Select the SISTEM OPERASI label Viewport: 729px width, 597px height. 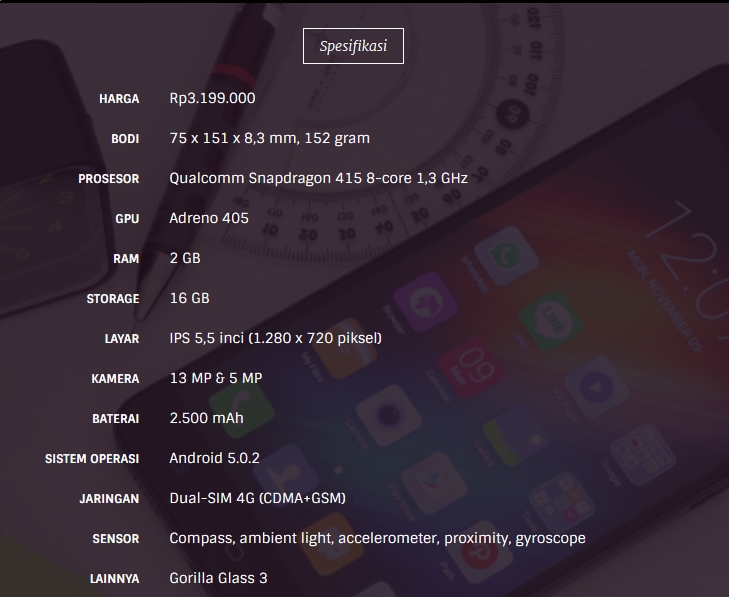point(92,459)
